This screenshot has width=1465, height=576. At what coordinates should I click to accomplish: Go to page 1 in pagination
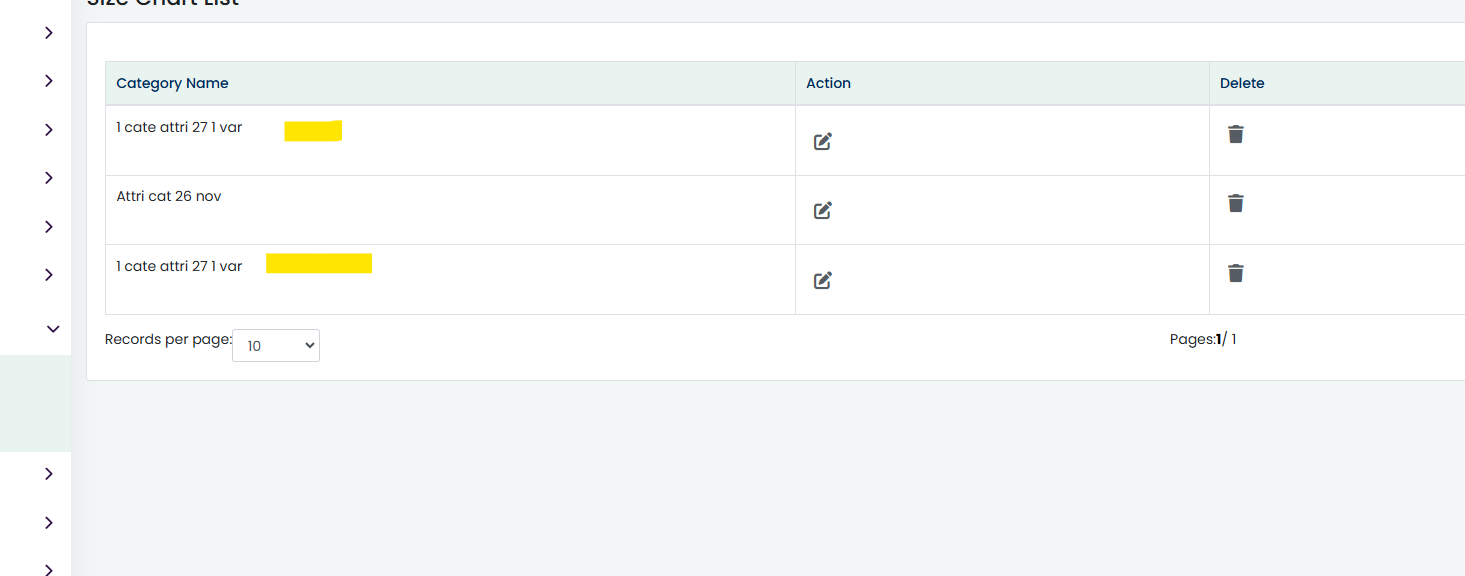[1219, 339]
